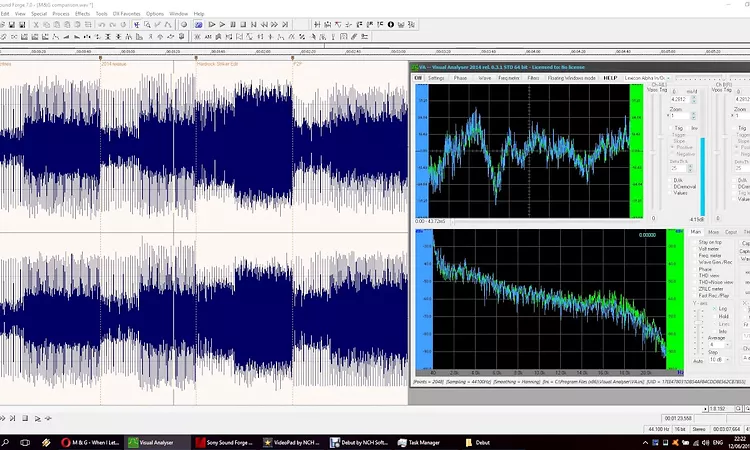Viewport: 750px width, 450px height.
Task: Click the Go to End transport icon
Action: tap(285, 24)
